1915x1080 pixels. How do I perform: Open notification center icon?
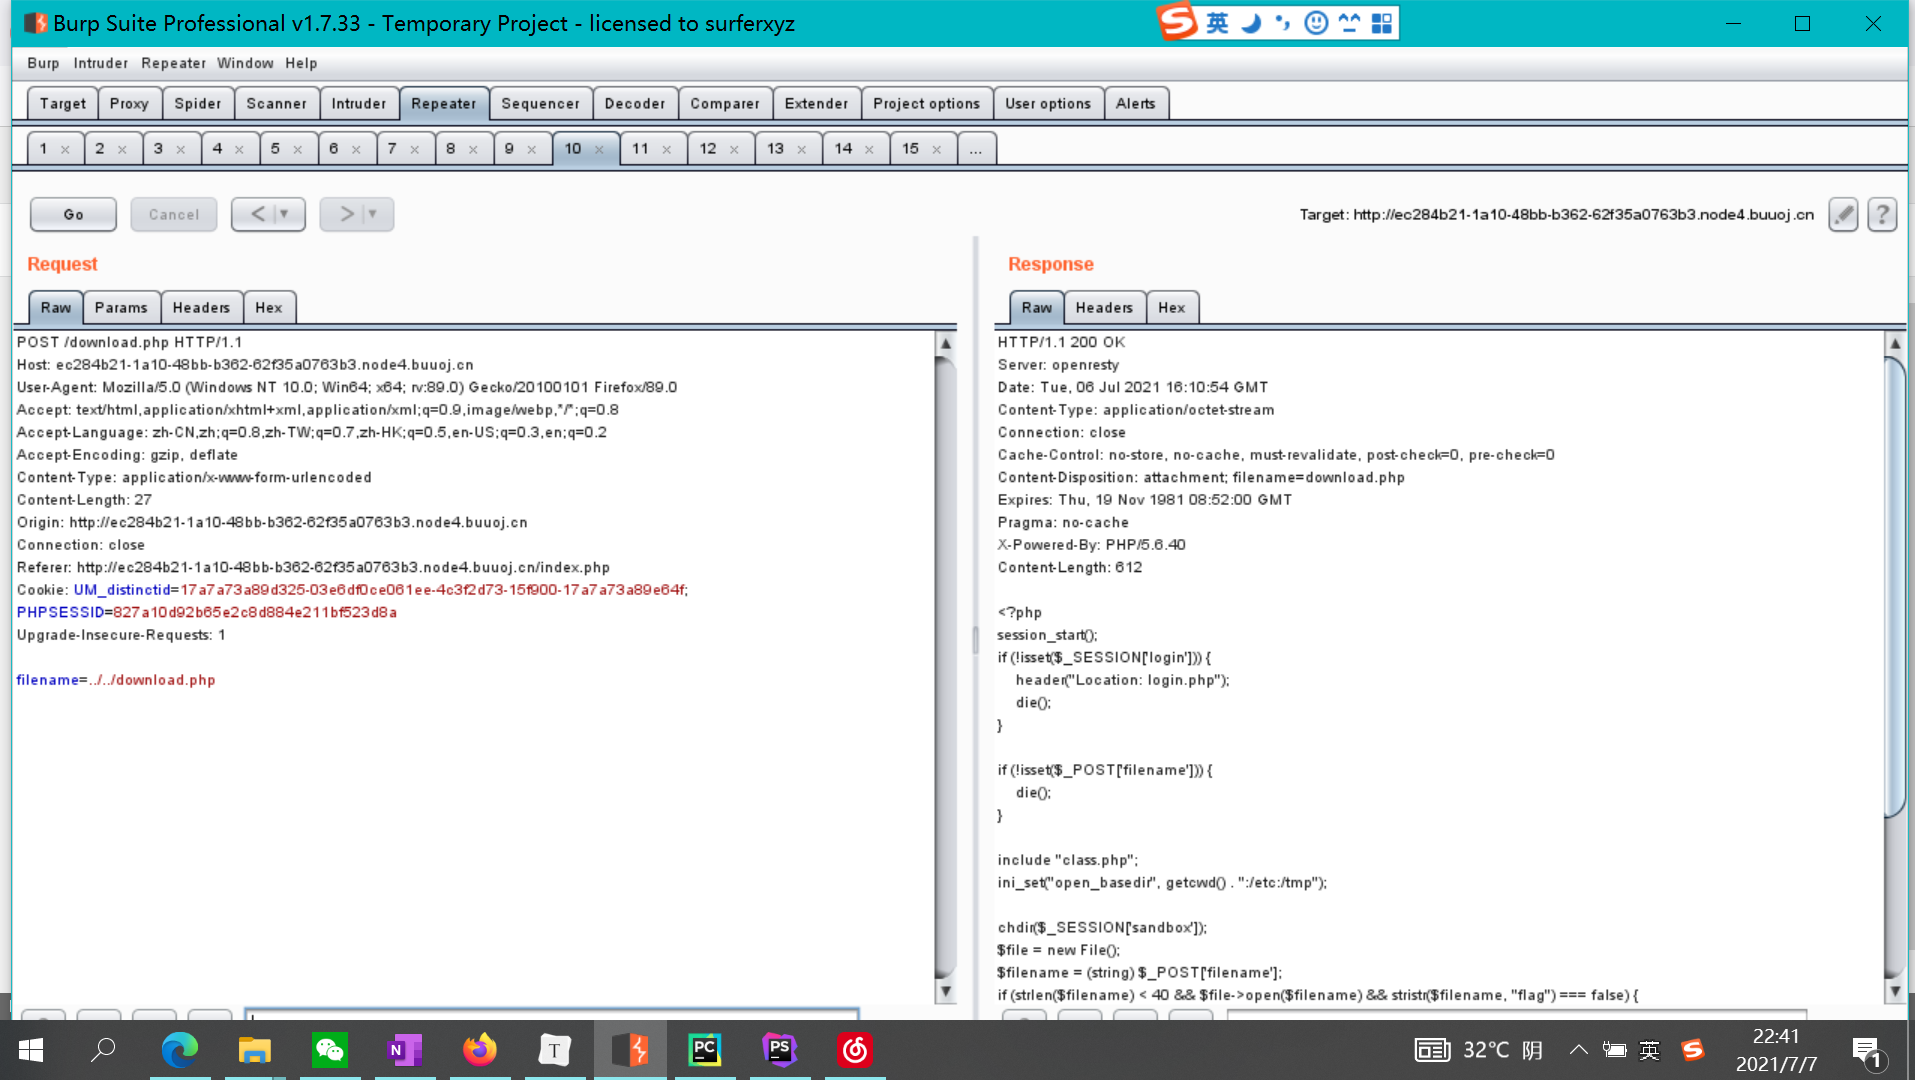tap(1867, 1051)
